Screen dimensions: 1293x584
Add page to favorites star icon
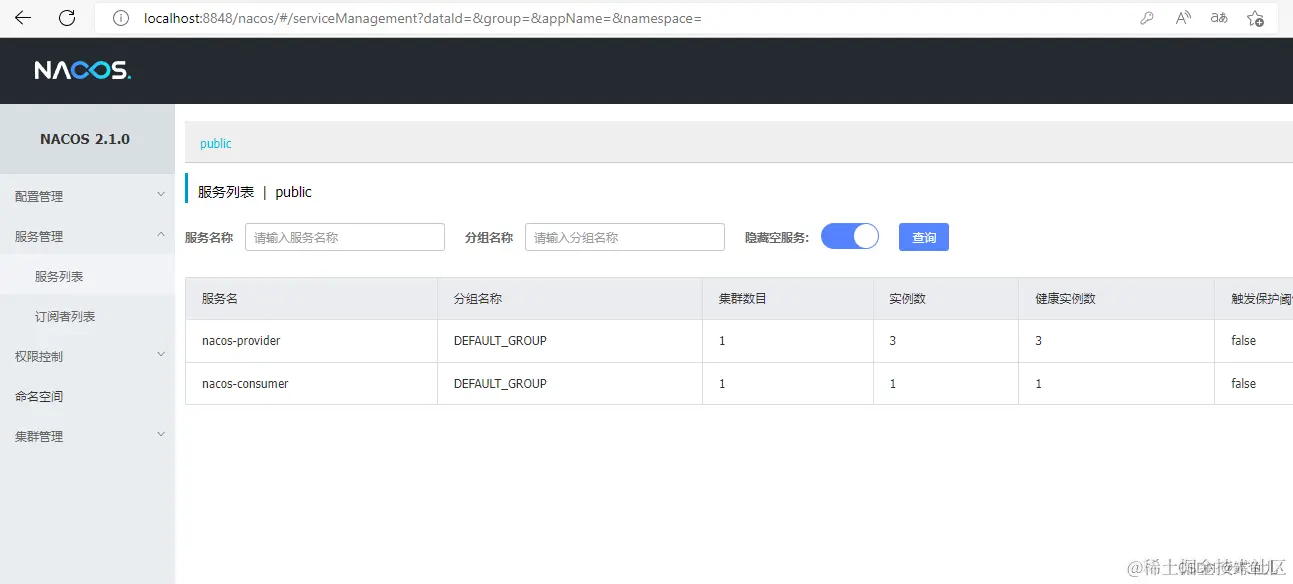click(1255, 18)
